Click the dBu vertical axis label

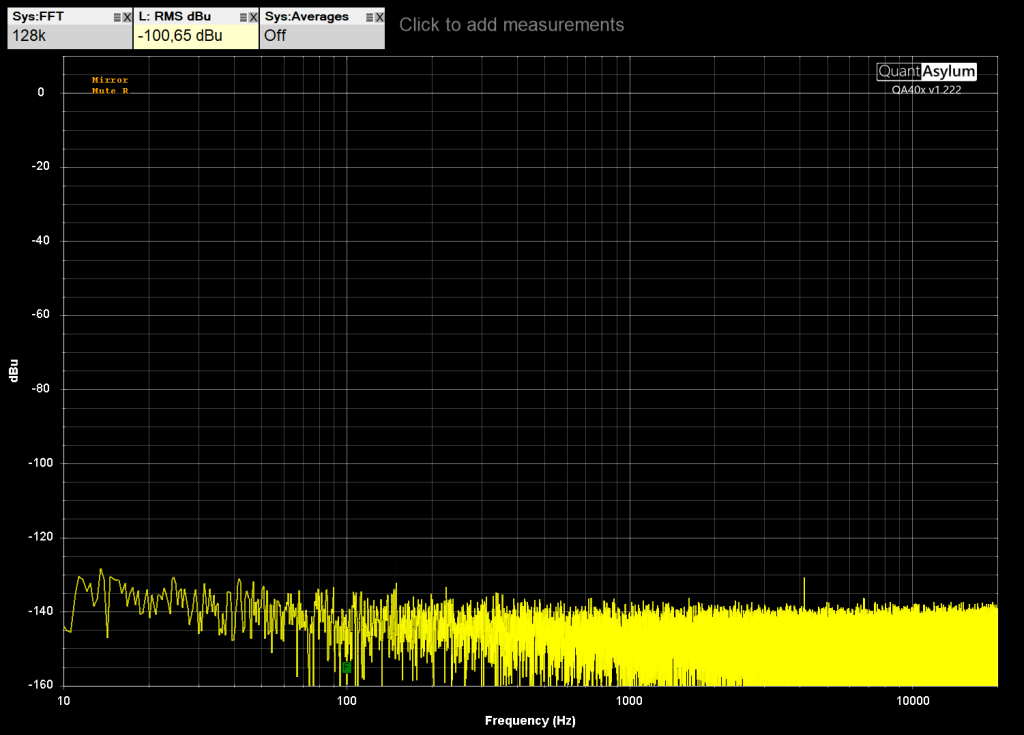tap(14, 370)
